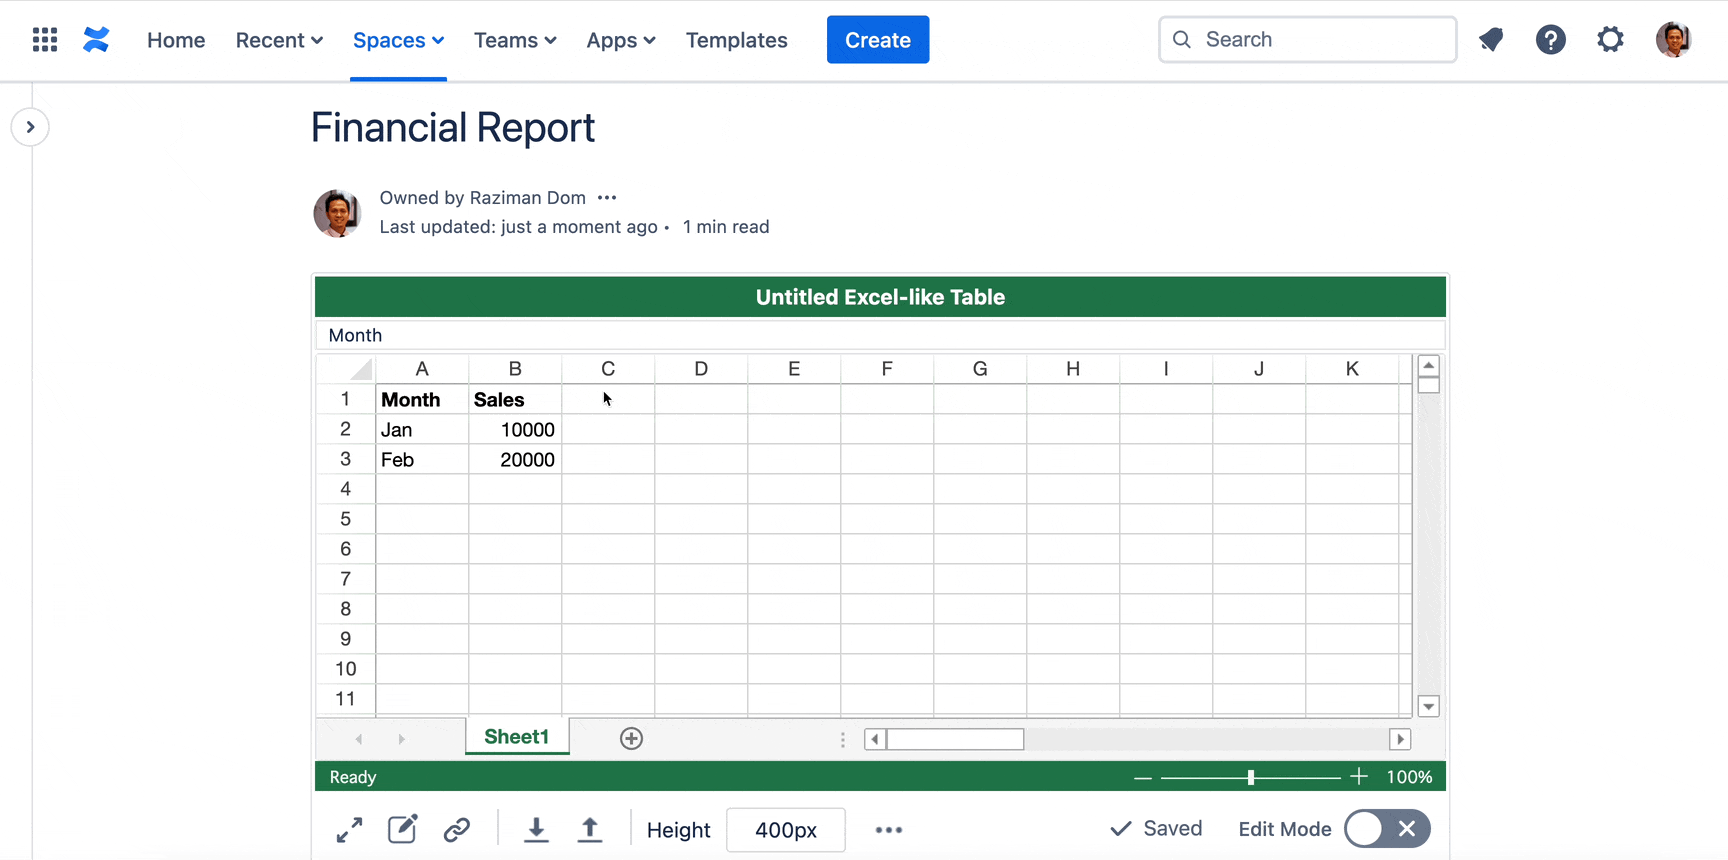Expand the Recent dropdown menu
1728x860 pixels.
(279, 40)
